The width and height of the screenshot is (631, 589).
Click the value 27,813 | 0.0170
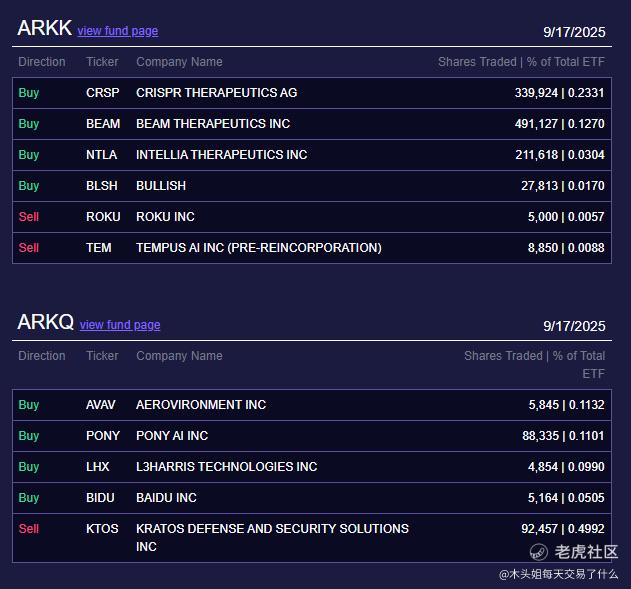563,186
